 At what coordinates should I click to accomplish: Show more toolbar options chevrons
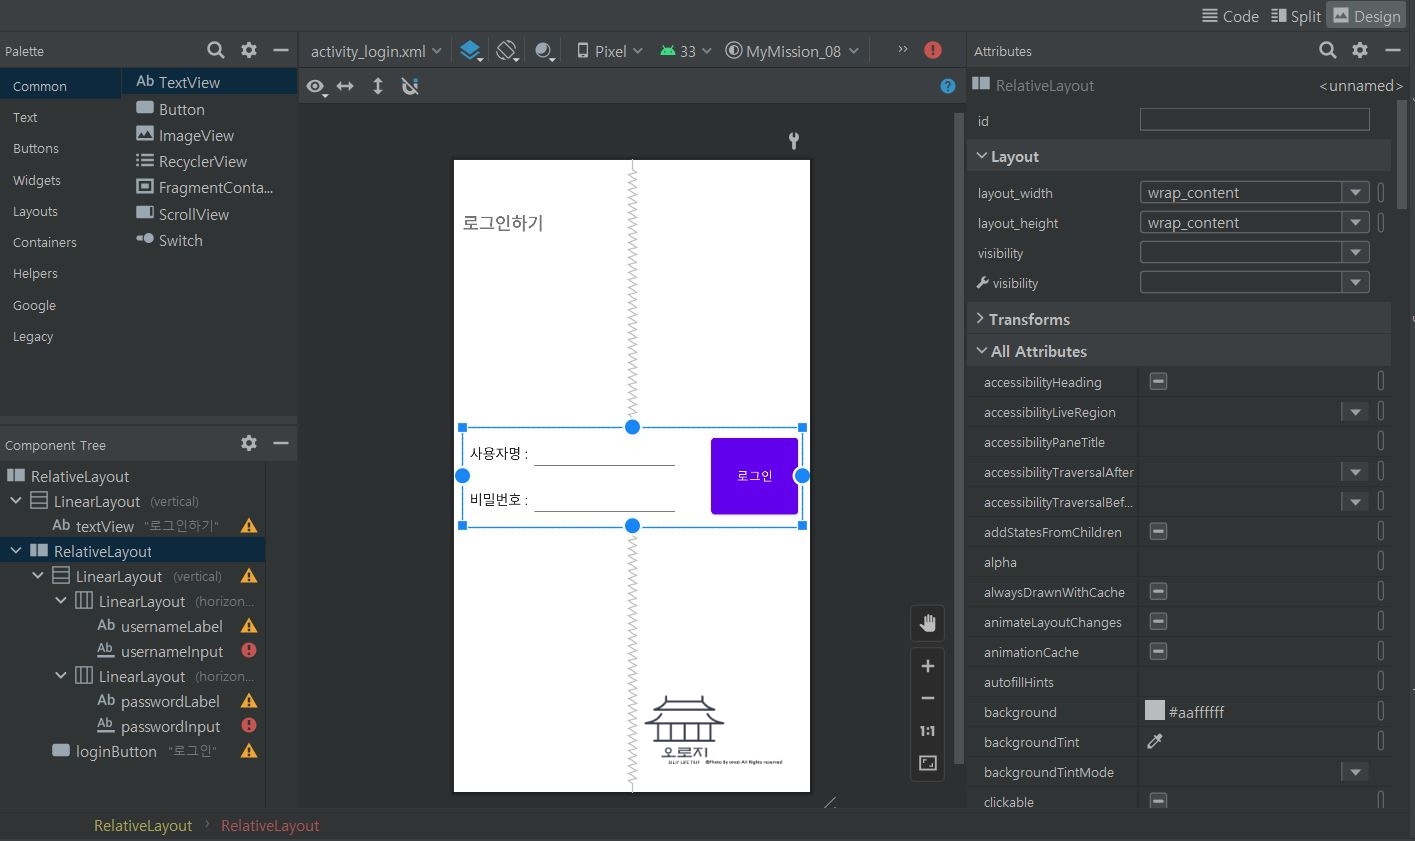(903, 49)
